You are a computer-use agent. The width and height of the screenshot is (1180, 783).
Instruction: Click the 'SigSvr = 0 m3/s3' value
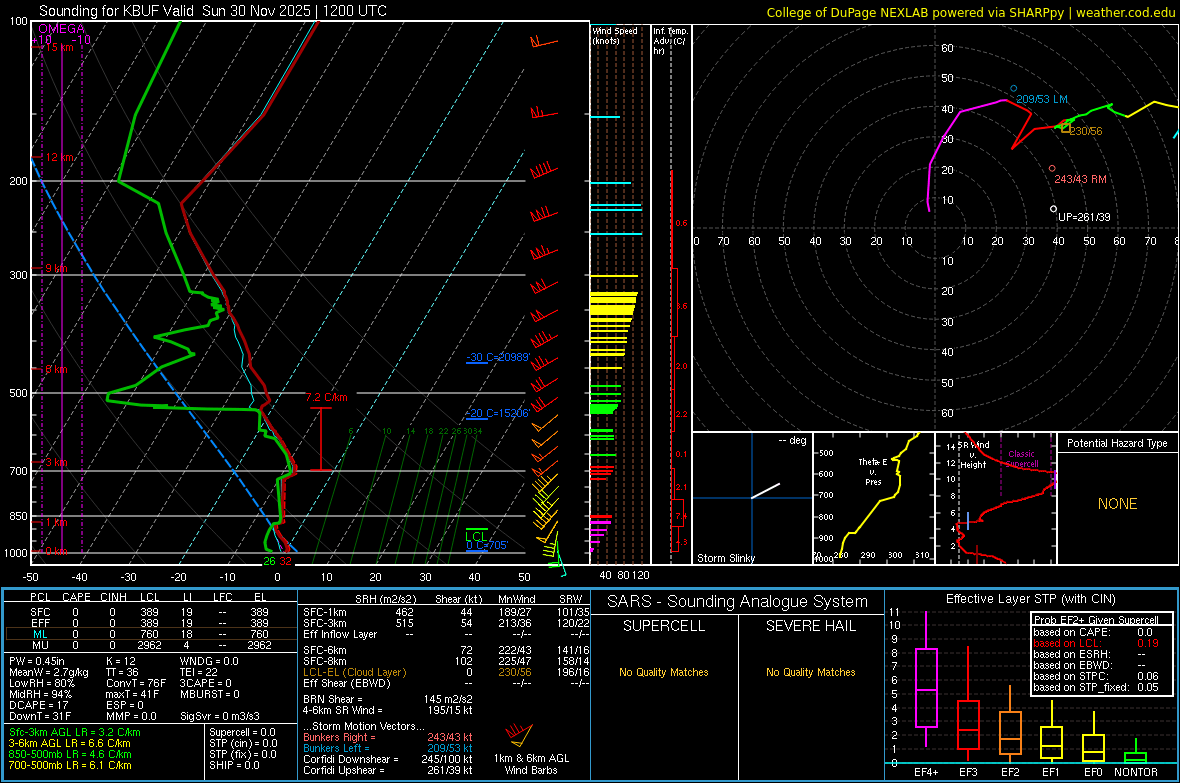(x=220, y=716)
